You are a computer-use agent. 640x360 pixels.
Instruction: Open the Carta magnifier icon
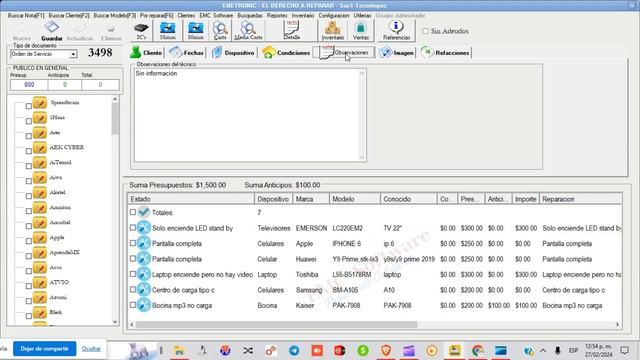(220, 28)
